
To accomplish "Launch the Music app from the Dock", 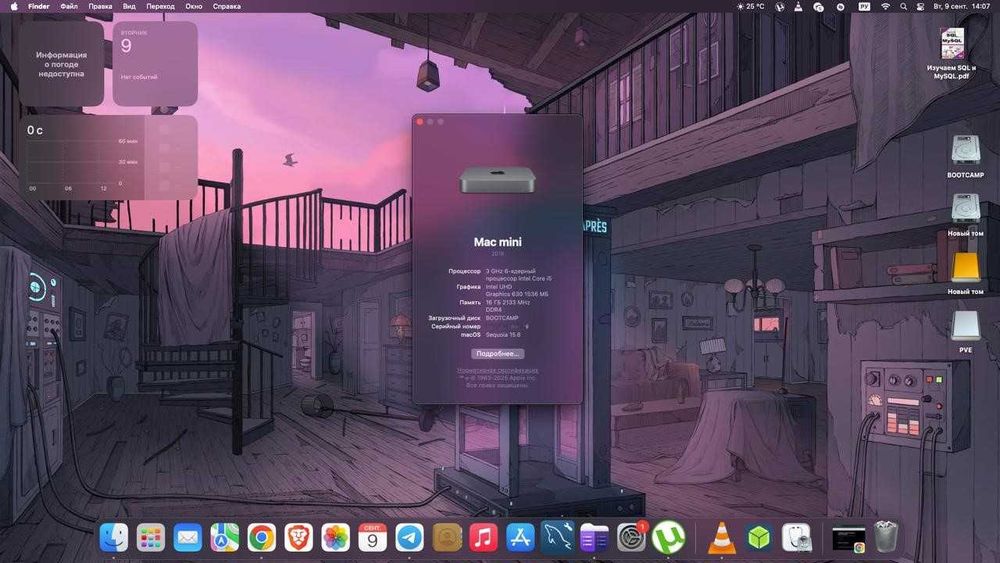I will click(483, 537).
